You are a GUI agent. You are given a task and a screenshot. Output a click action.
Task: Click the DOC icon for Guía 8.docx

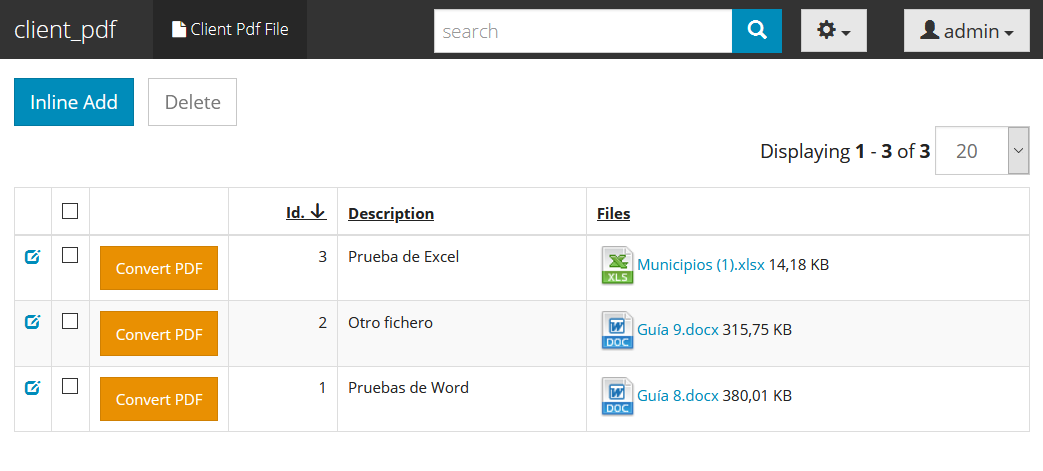click(x=617, y=396)
